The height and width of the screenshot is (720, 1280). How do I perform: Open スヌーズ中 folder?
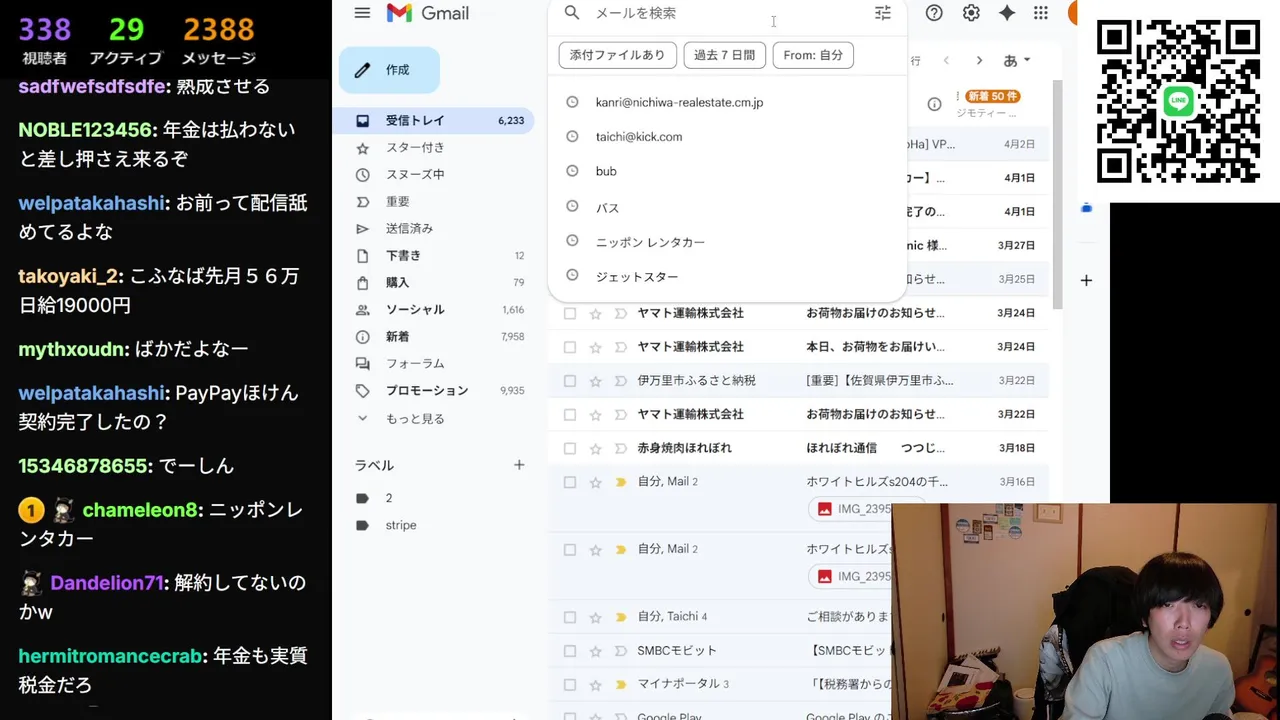coord(434,175)
